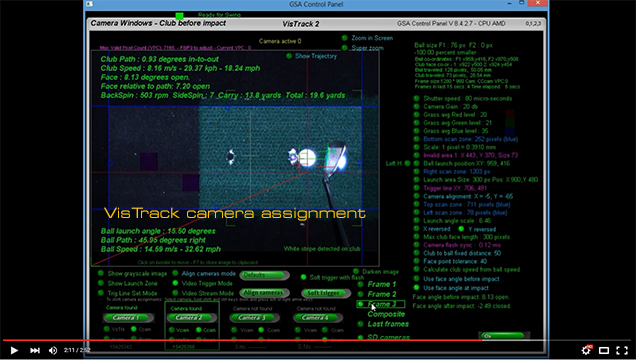Confirm with the green Ok button
The width and height of the screenshot is (636, 360).
click(x=502, y=336)
